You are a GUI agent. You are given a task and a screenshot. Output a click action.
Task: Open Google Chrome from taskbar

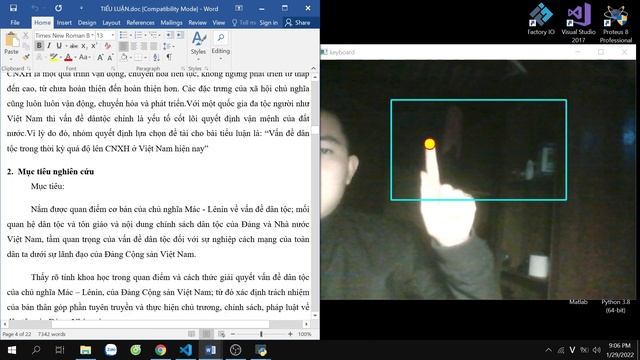160,350
